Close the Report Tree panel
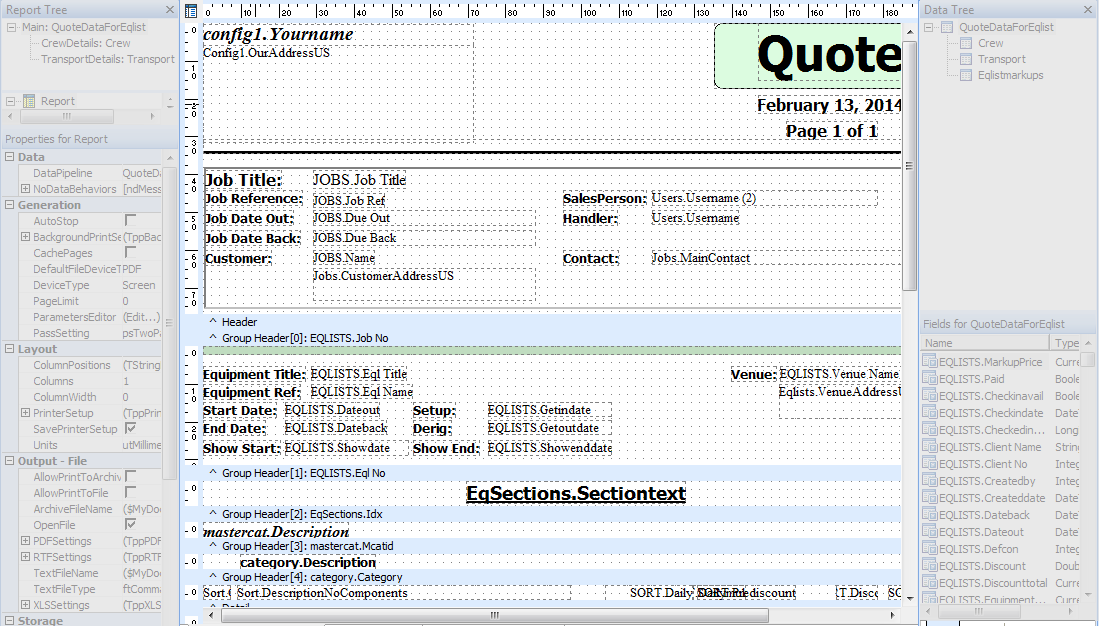1099x626 pixels. (x=172, y=9)
